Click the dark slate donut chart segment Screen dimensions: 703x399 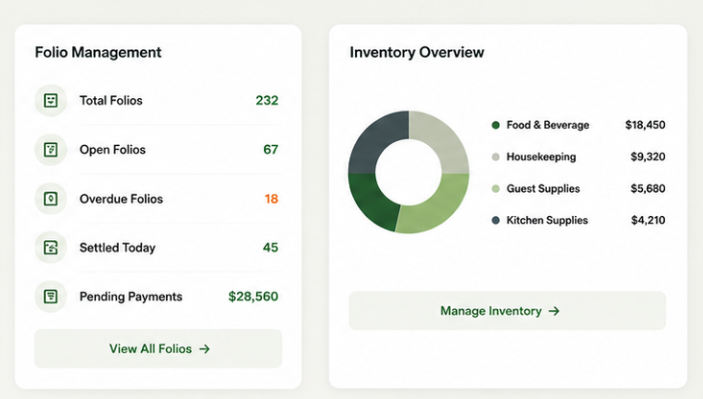point(374,141)
